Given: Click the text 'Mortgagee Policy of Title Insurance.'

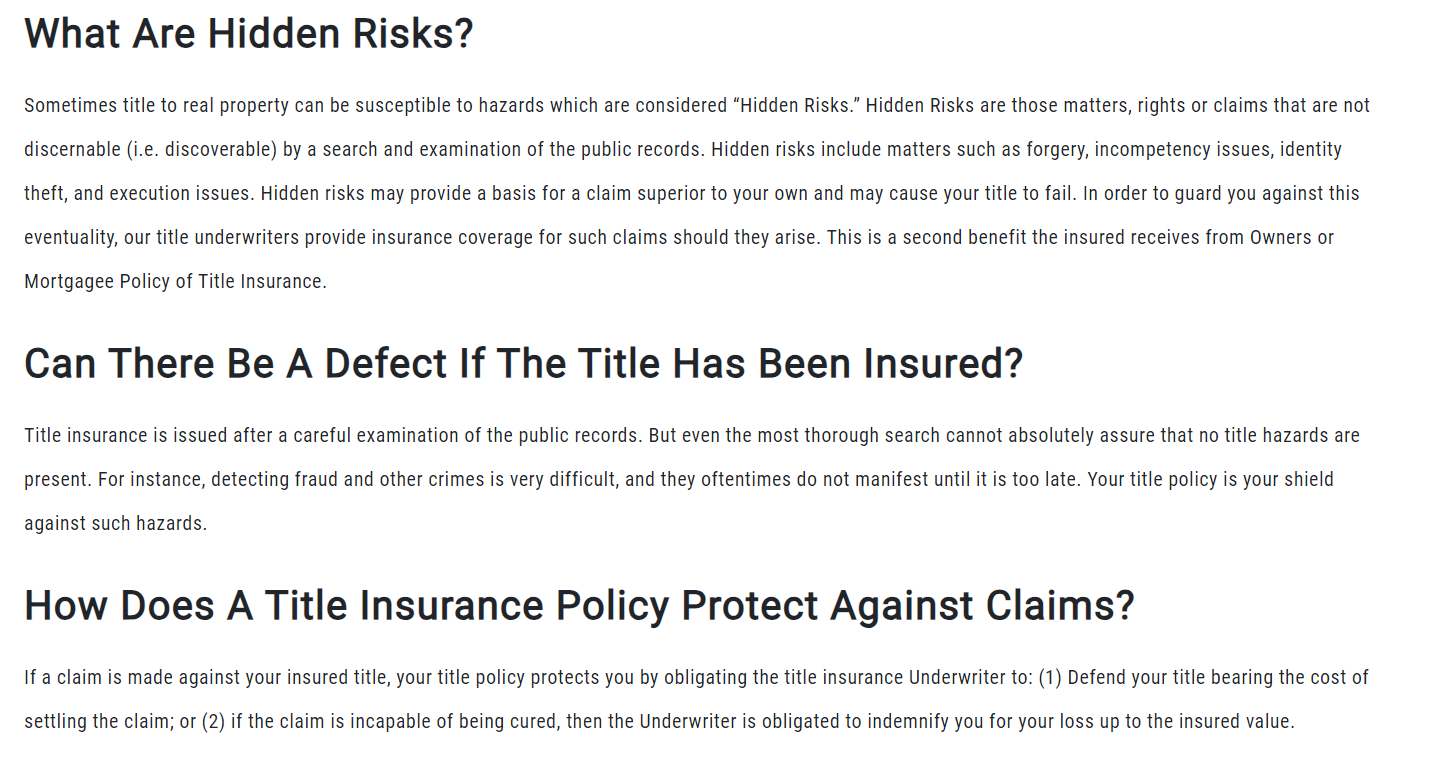Looking at the screenshot, I should 175,282.
